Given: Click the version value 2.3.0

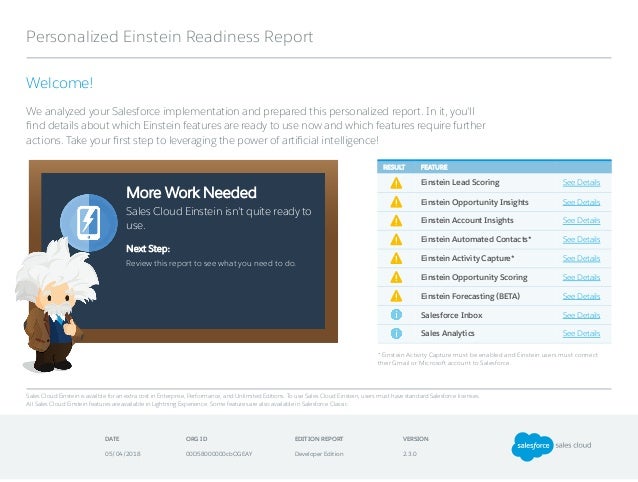Looking at the screenshot, I should [410, 454].
